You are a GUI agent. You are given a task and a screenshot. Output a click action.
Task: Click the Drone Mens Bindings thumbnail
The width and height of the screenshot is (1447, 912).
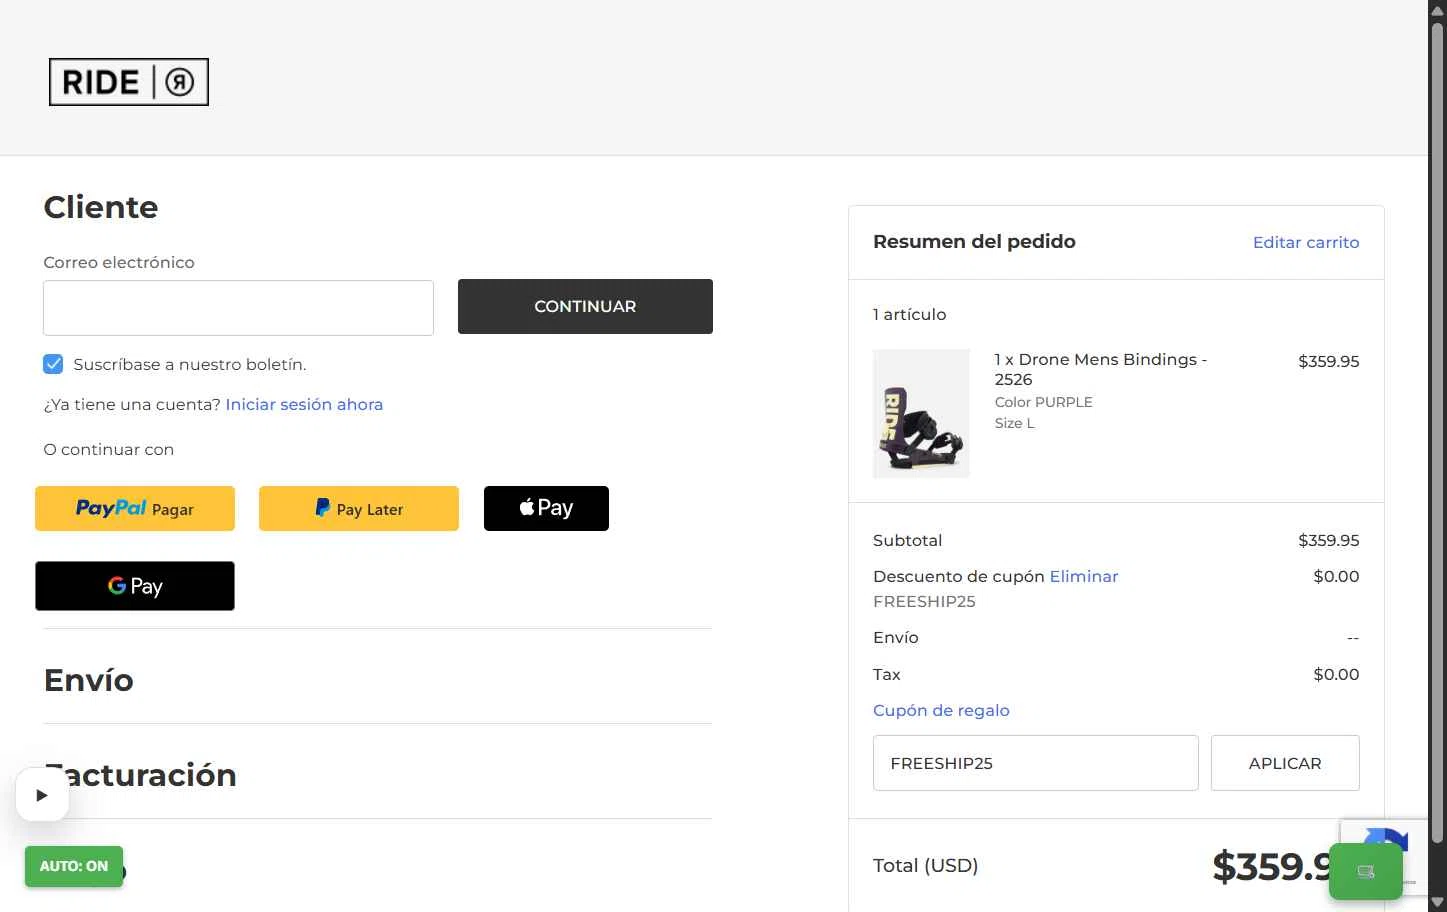click(921, 414)
